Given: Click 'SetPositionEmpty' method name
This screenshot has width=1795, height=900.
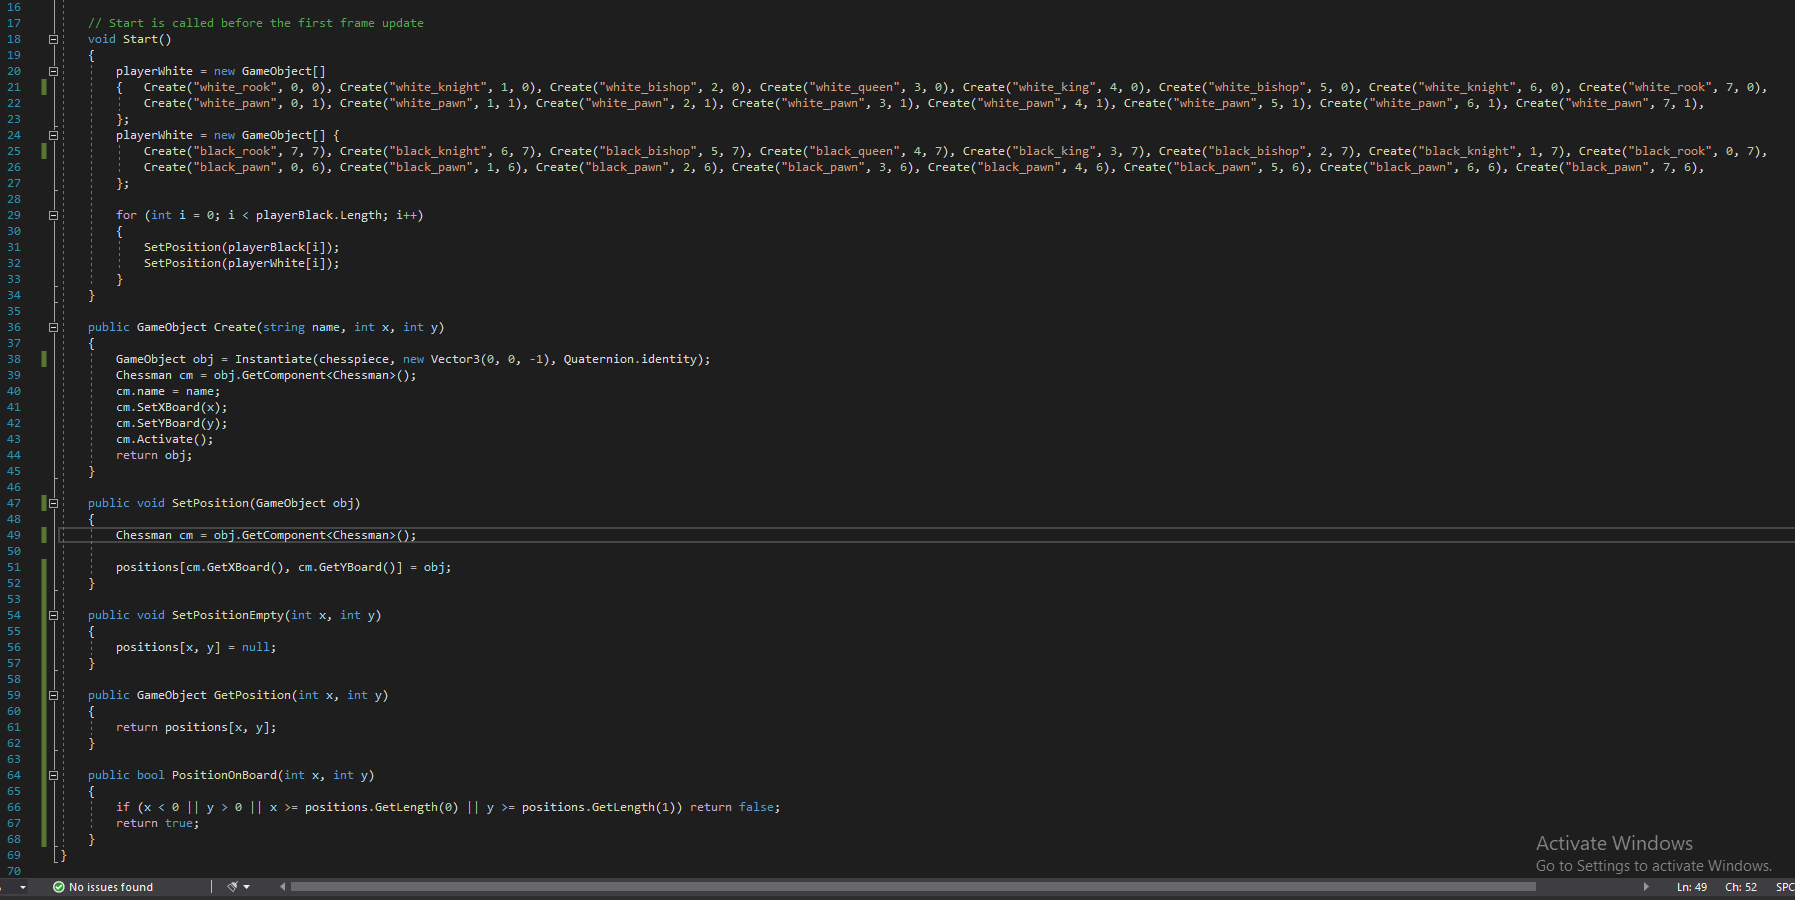Looking at the screenshot, I should point(228,615).
